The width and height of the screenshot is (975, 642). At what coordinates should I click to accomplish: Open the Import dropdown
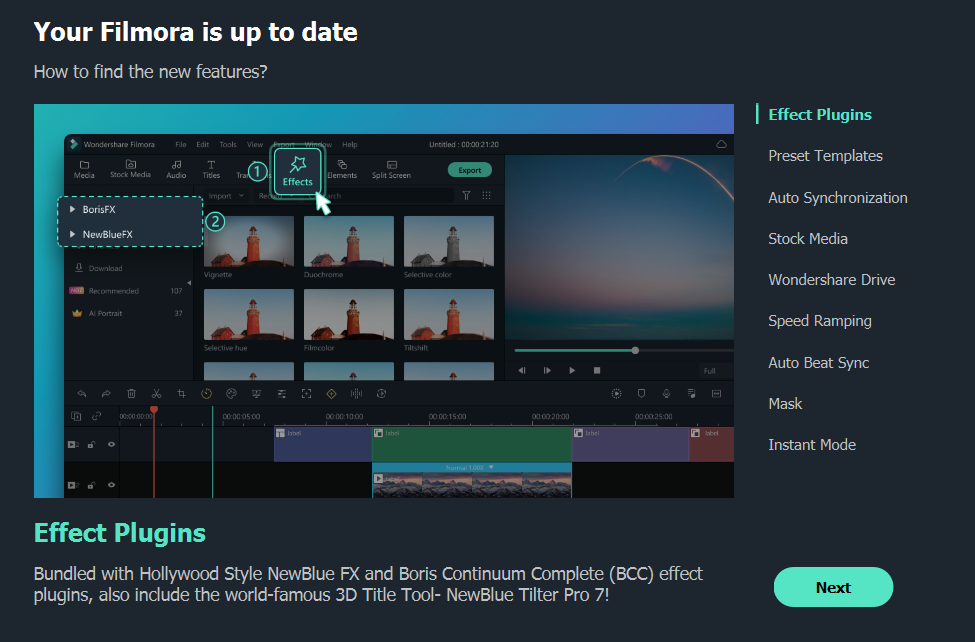pyautogui.click(x=226, y=195)
